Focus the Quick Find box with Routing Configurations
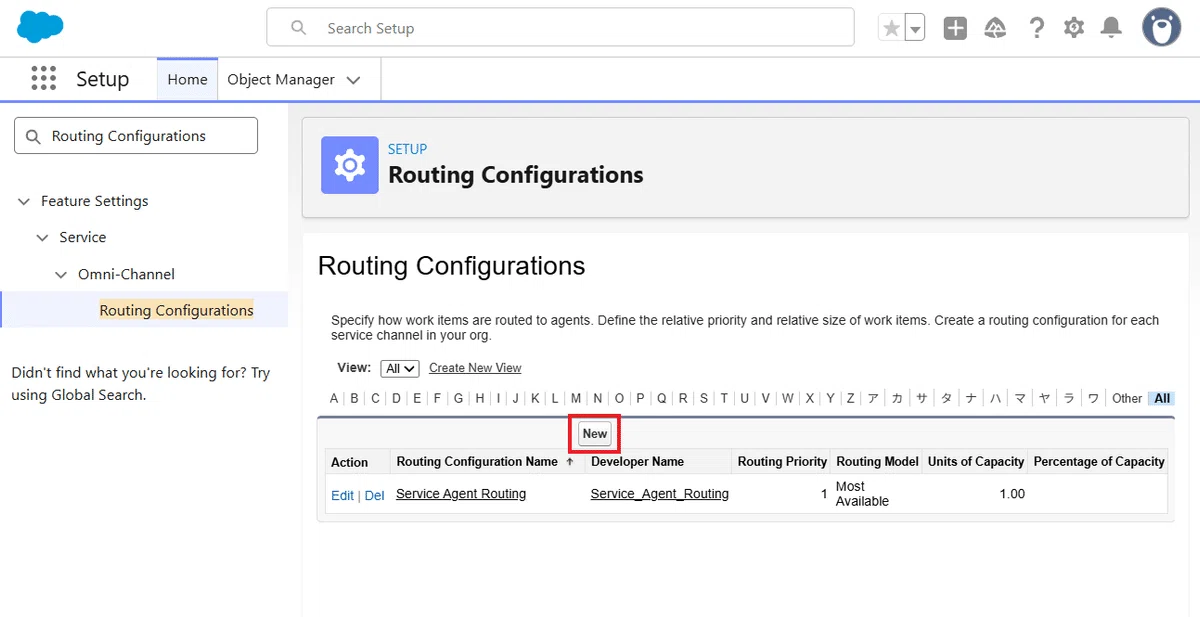Viewport: 1200px width, 617px height. 136,136
